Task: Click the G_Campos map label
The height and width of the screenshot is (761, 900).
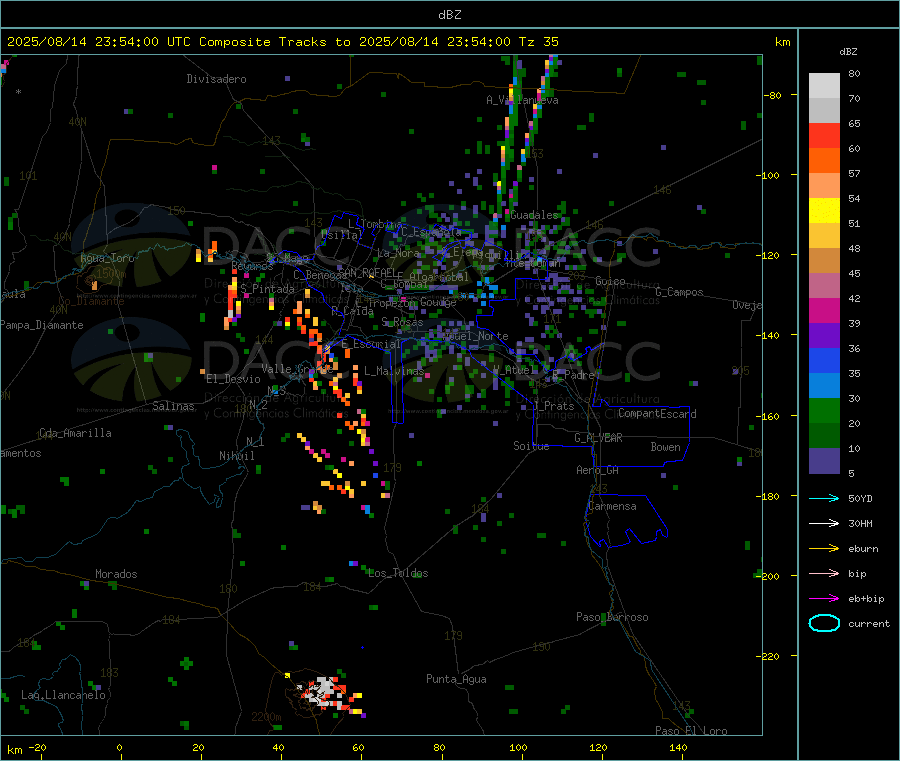Action: tap(680, 292)
